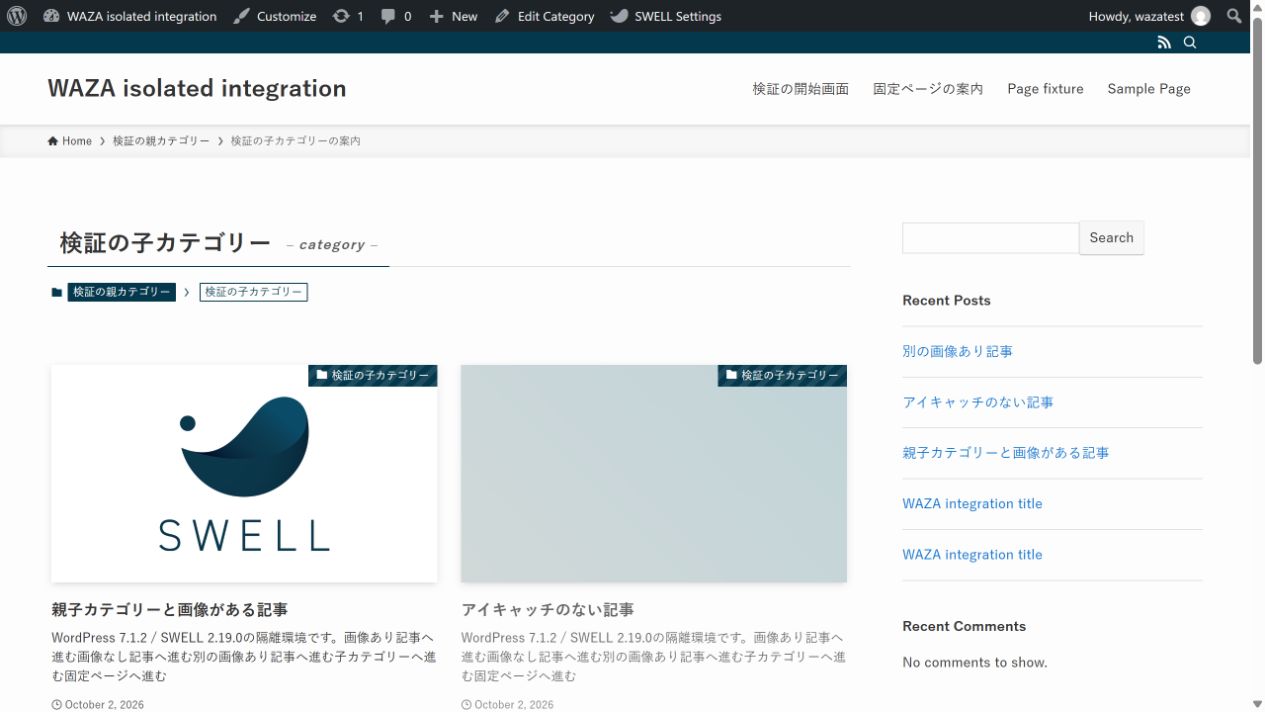
Task: Open post title 親子カテゴリーと画像がある記事
Action: [170, 609]
